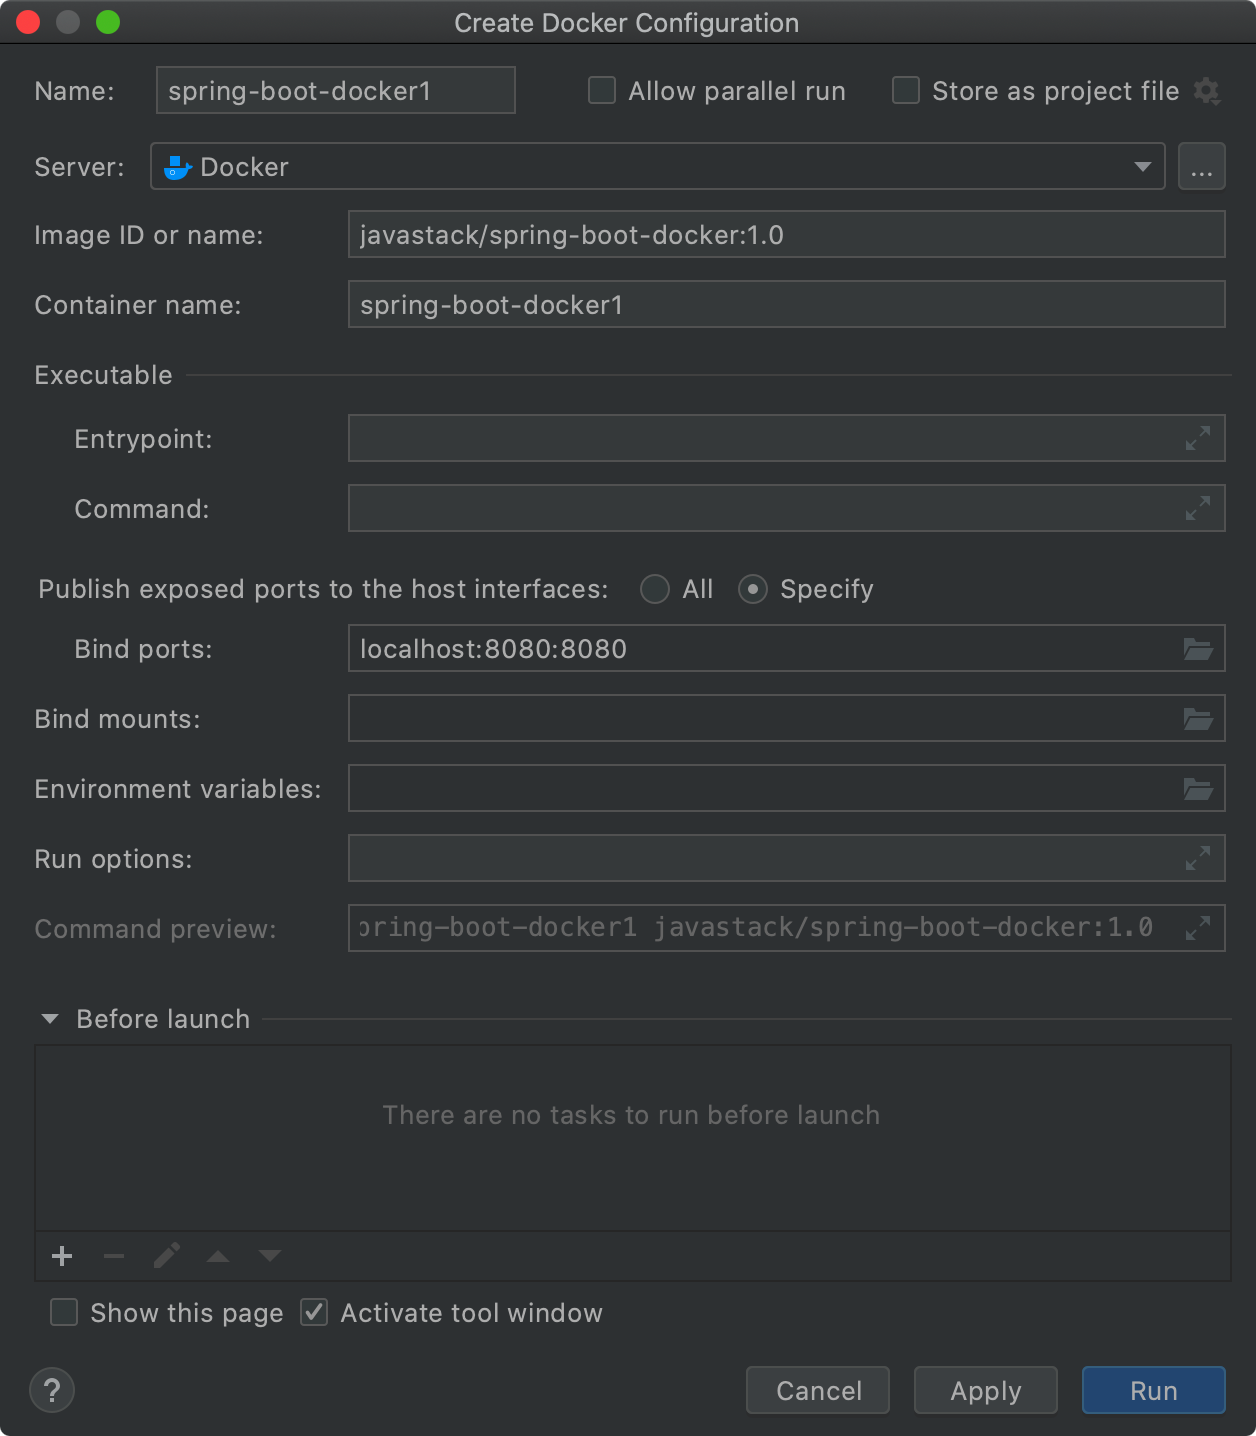Open the Environment variables editor icon
The width and height of the screenshot is (1256, 1436).
[x=1198, y=789]
